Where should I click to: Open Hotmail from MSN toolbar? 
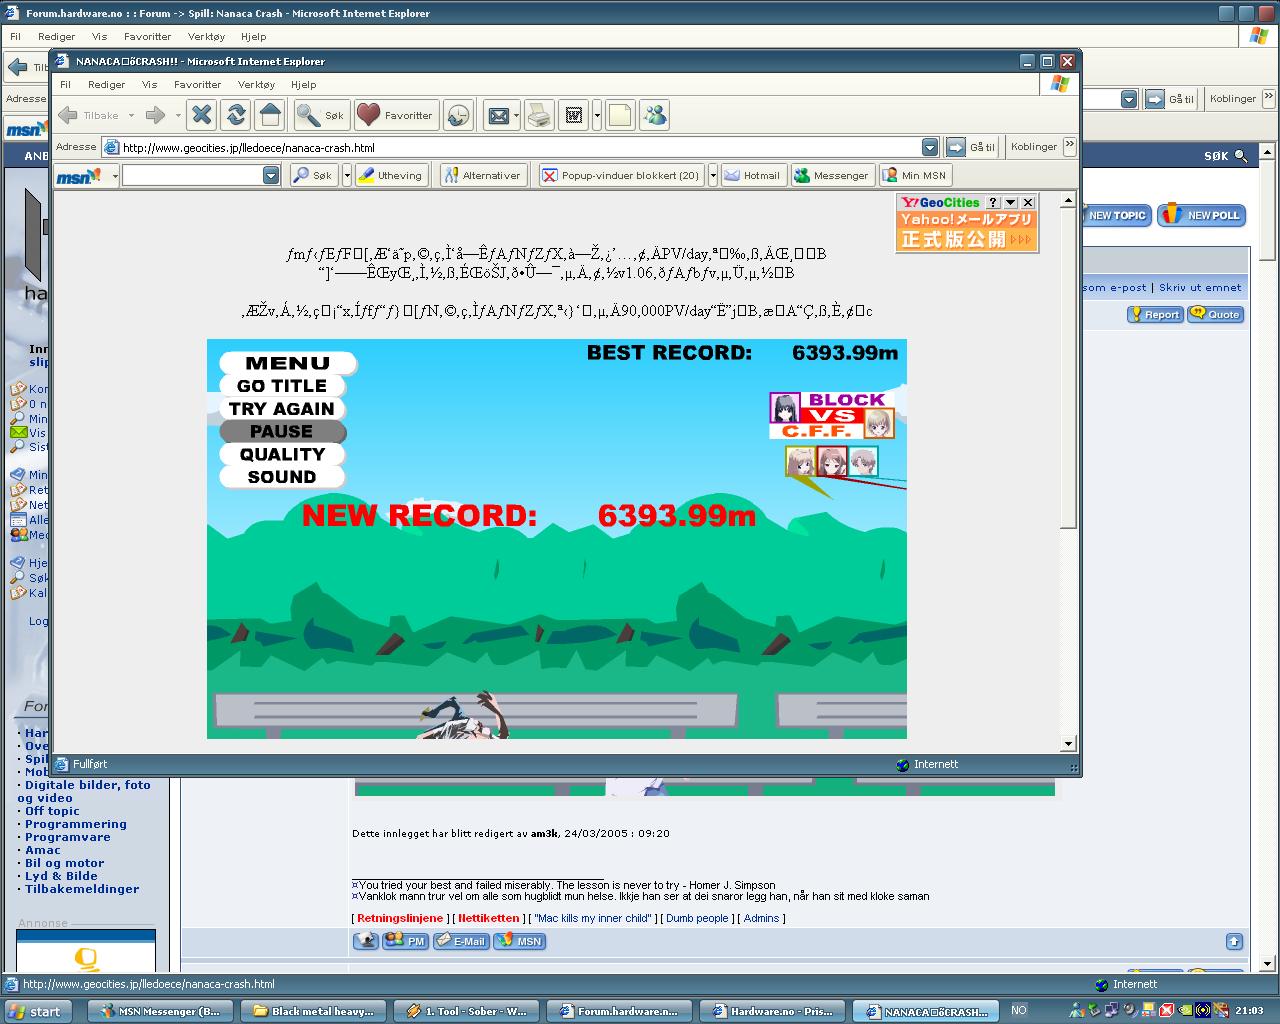(x=753, y=175)
